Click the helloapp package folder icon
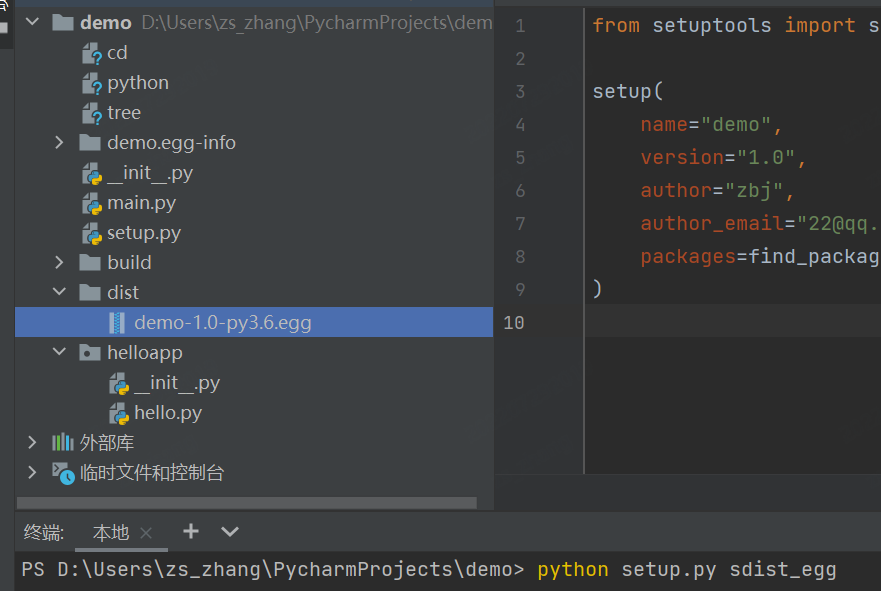The image size is (881, 591). point(90,353)
